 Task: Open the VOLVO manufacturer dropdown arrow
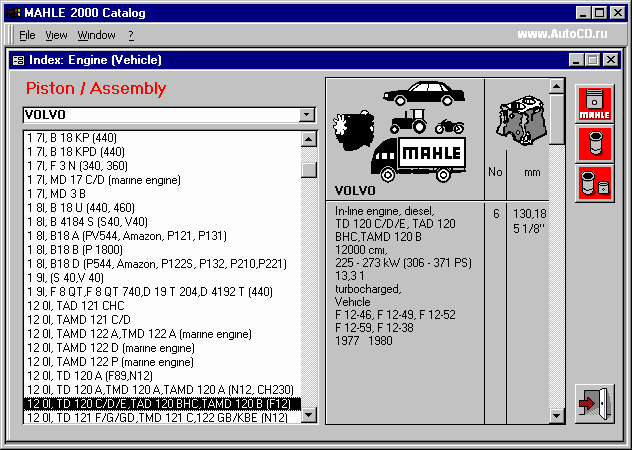(x=307, y=115)
